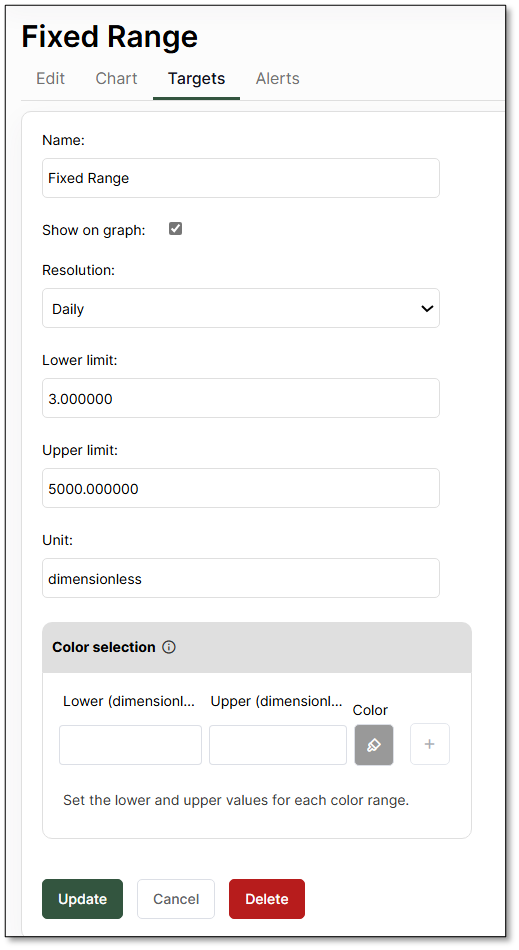Click the Lower limit field showing 3.000000

click(x=240, y=398)
